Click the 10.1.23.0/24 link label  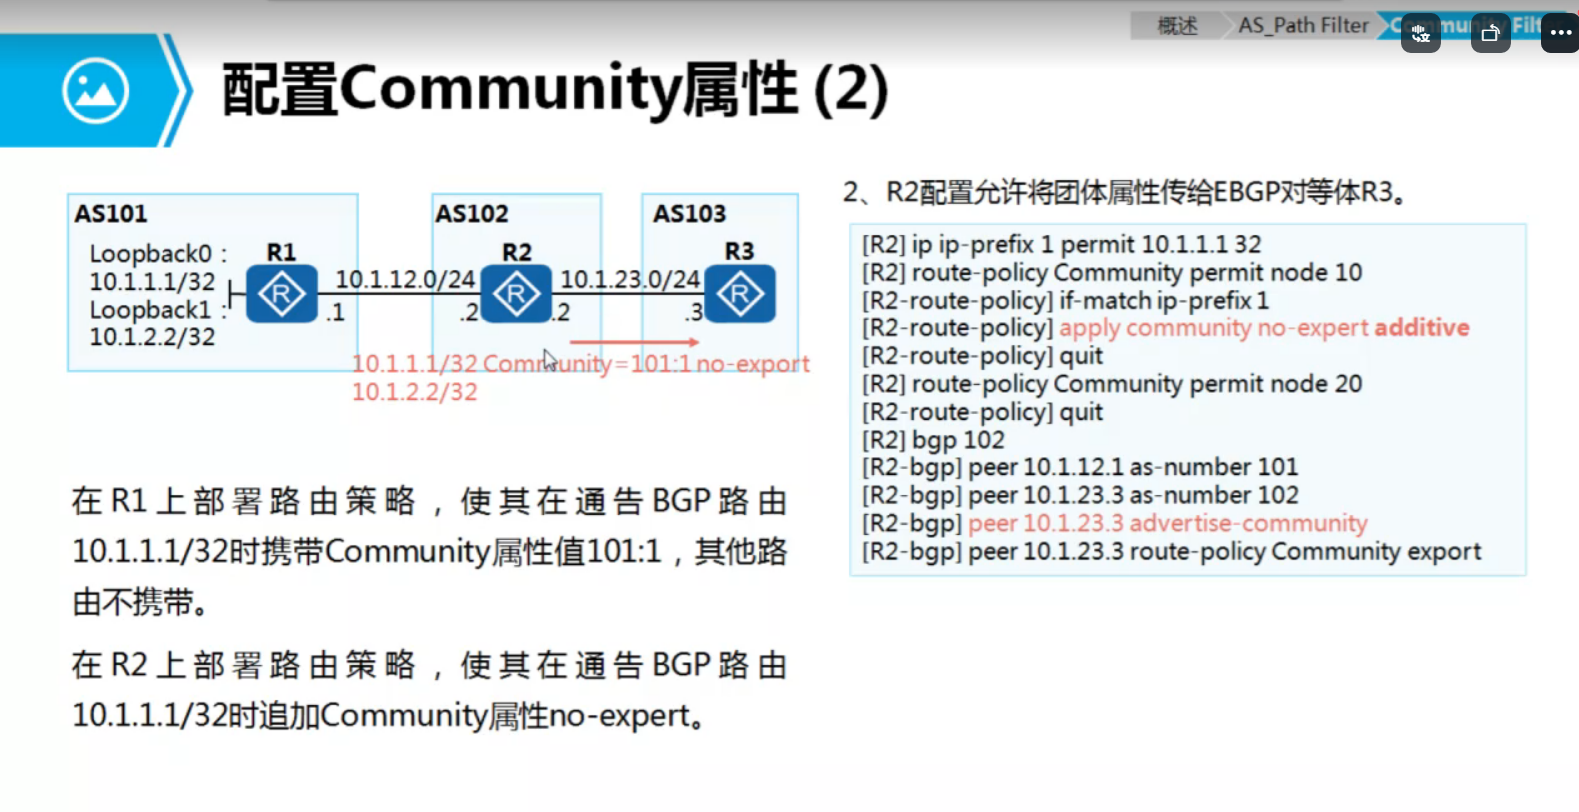coord(630,279)
